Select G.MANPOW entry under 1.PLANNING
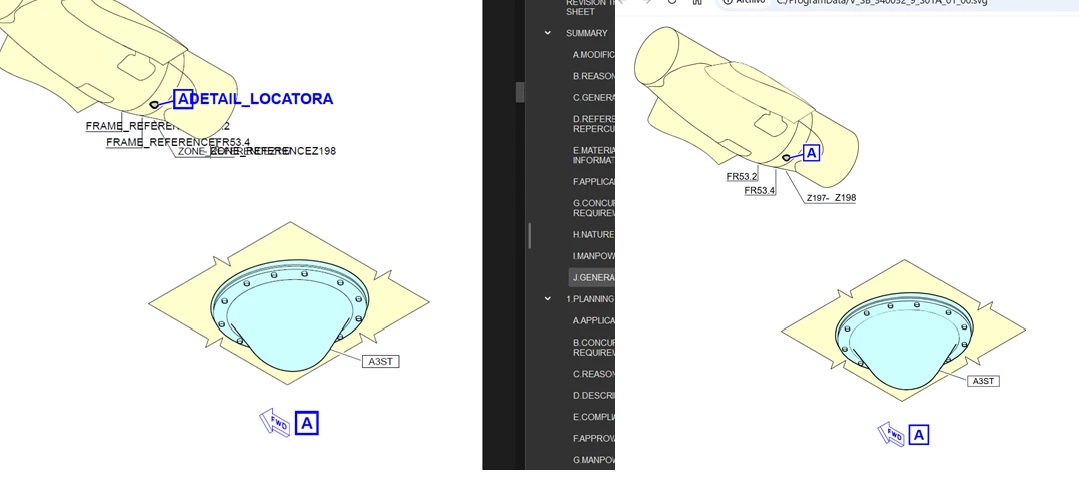1079x491 pixels. pos(593,459)
